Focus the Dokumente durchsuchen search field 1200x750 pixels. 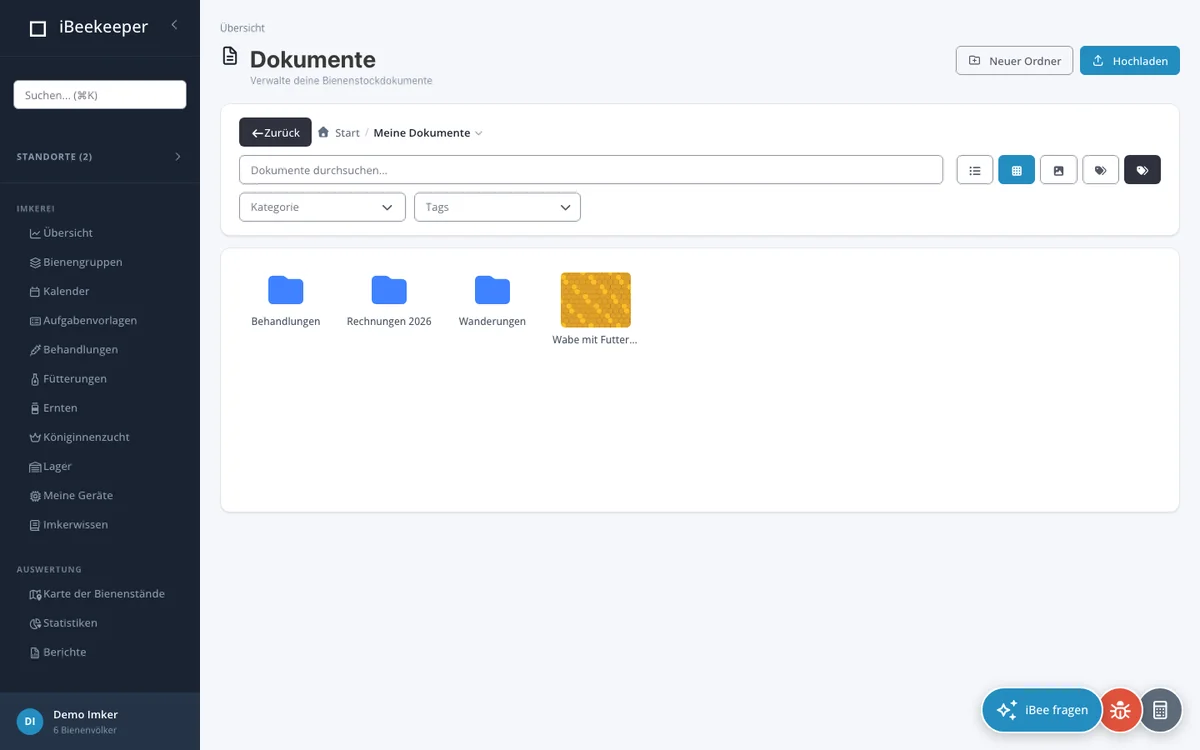pyautogui.click(x=591, y=170)
